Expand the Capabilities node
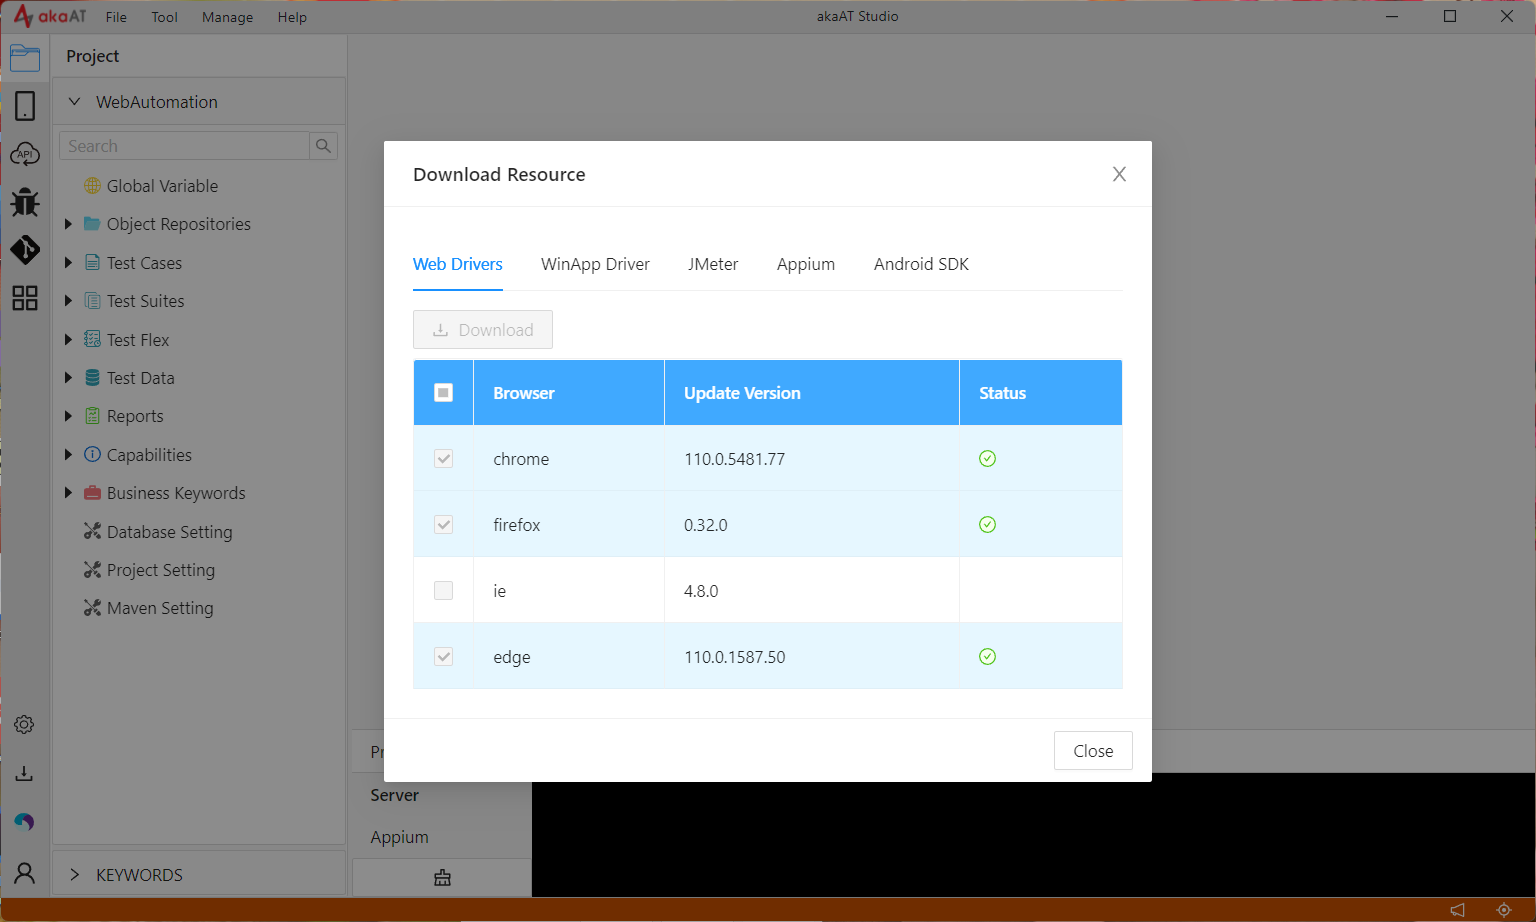This screenshot has height=922, width=1536. tap(68, 455)
